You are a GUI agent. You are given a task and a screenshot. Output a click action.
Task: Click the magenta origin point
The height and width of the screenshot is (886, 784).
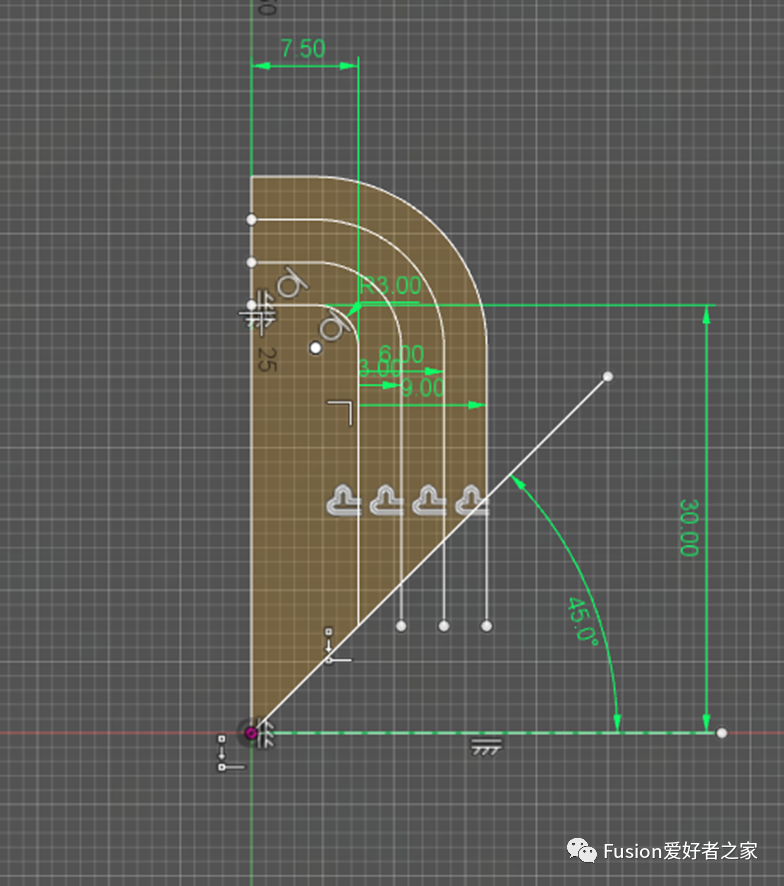pyautogui.click(x=251, y=733)
